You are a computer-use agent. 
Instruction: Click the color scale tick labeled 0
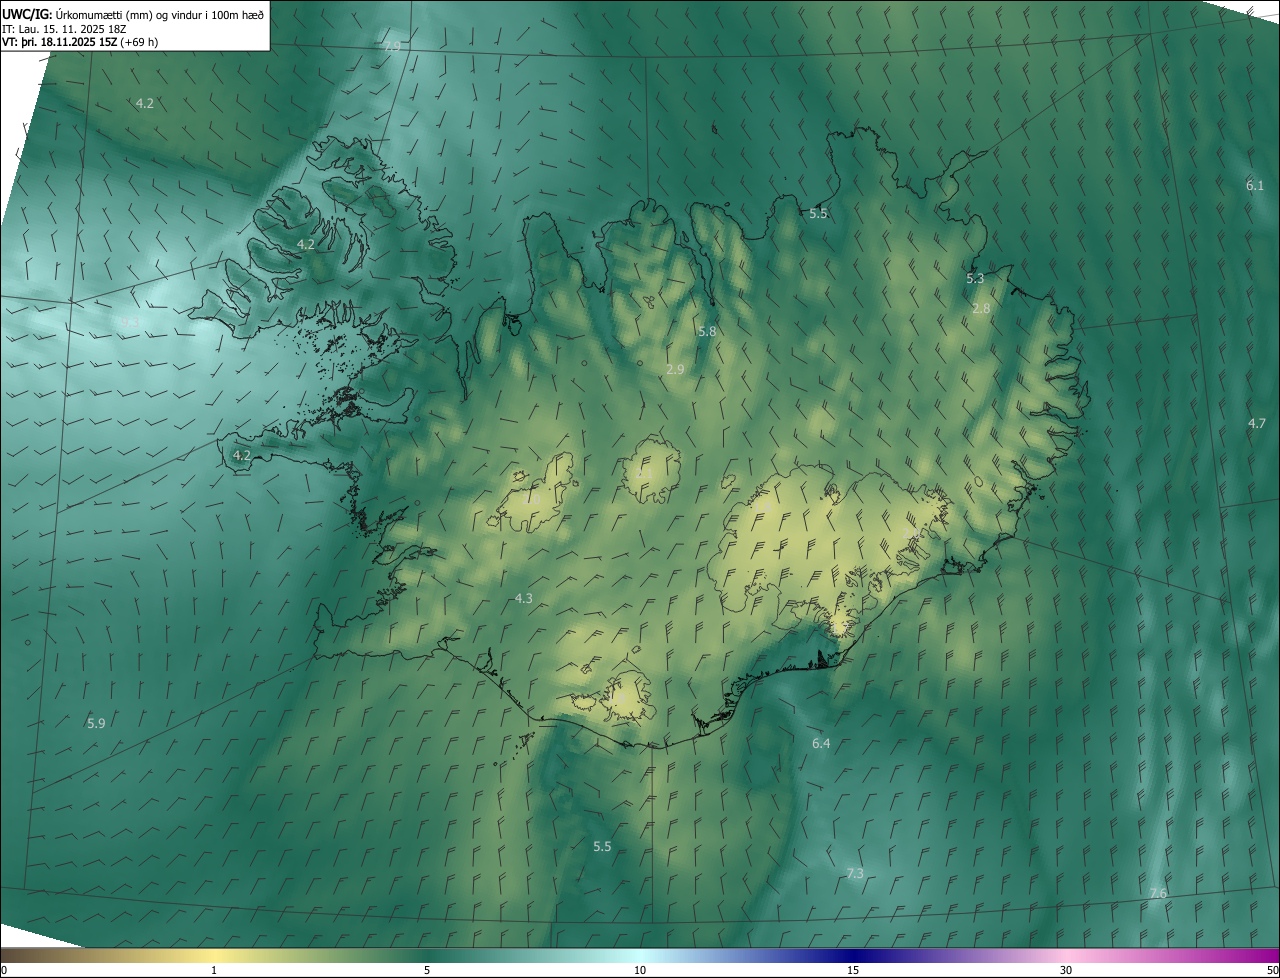[4, 970]
